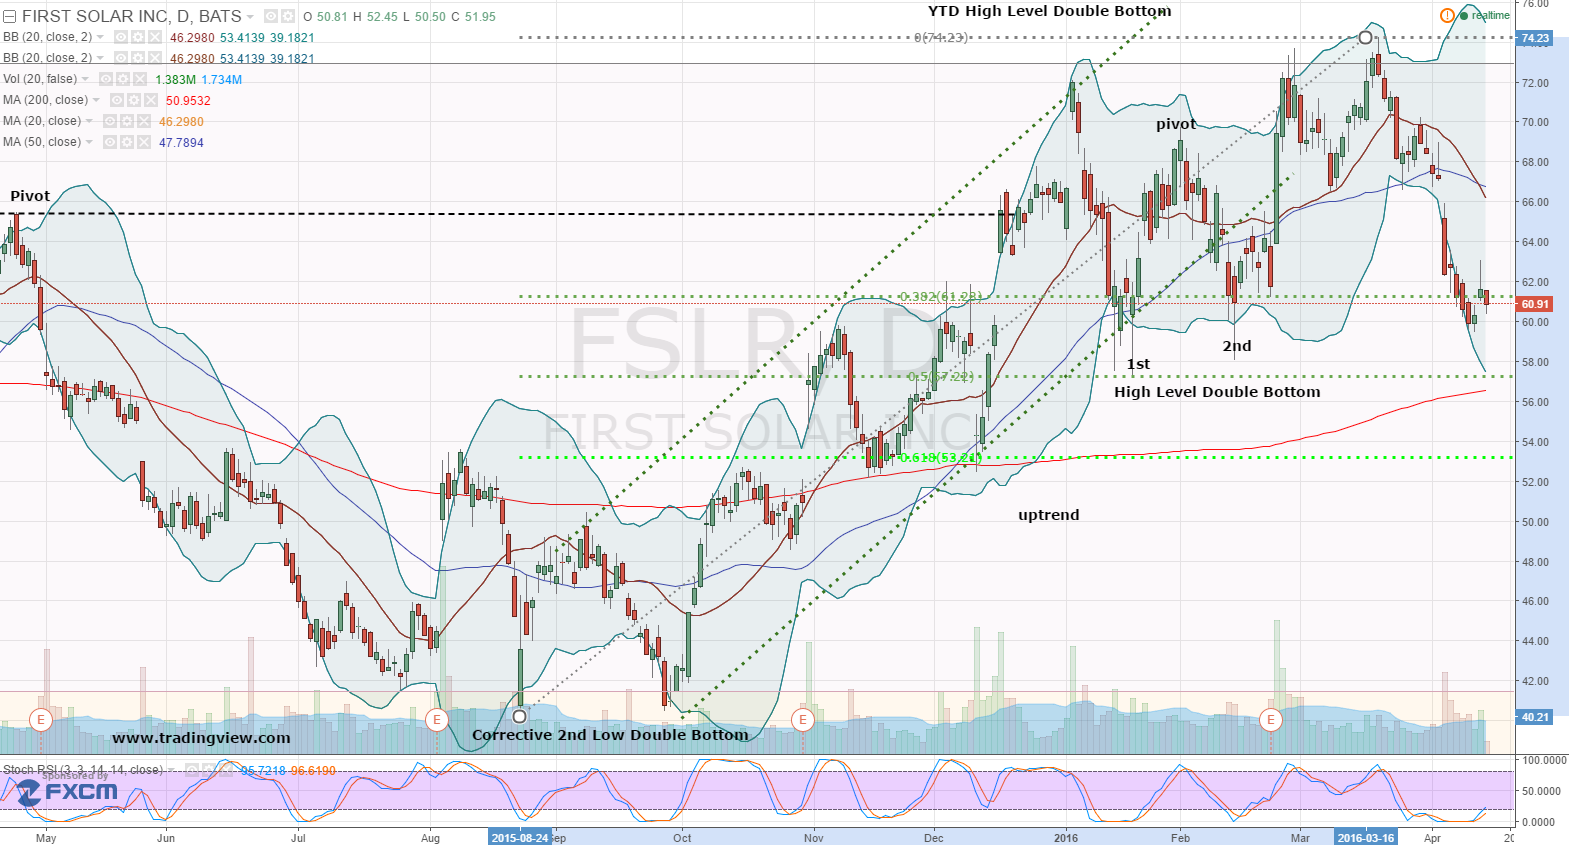This screenshot has width=1569, height=845.
Task: Toggle visibility of the FIRST SOLAR INC series
Action: click(271, 17)
